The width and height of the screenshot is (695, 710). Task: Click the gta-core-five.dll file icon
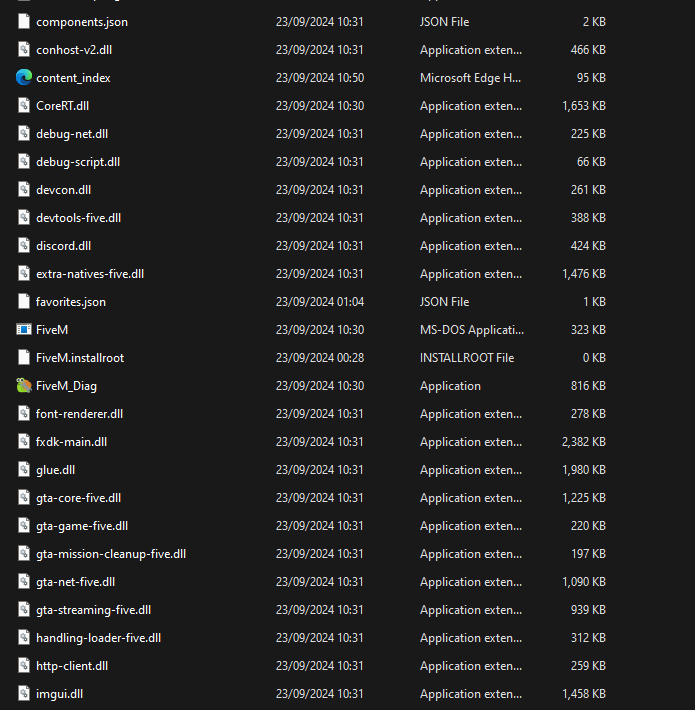pos(24,498)
